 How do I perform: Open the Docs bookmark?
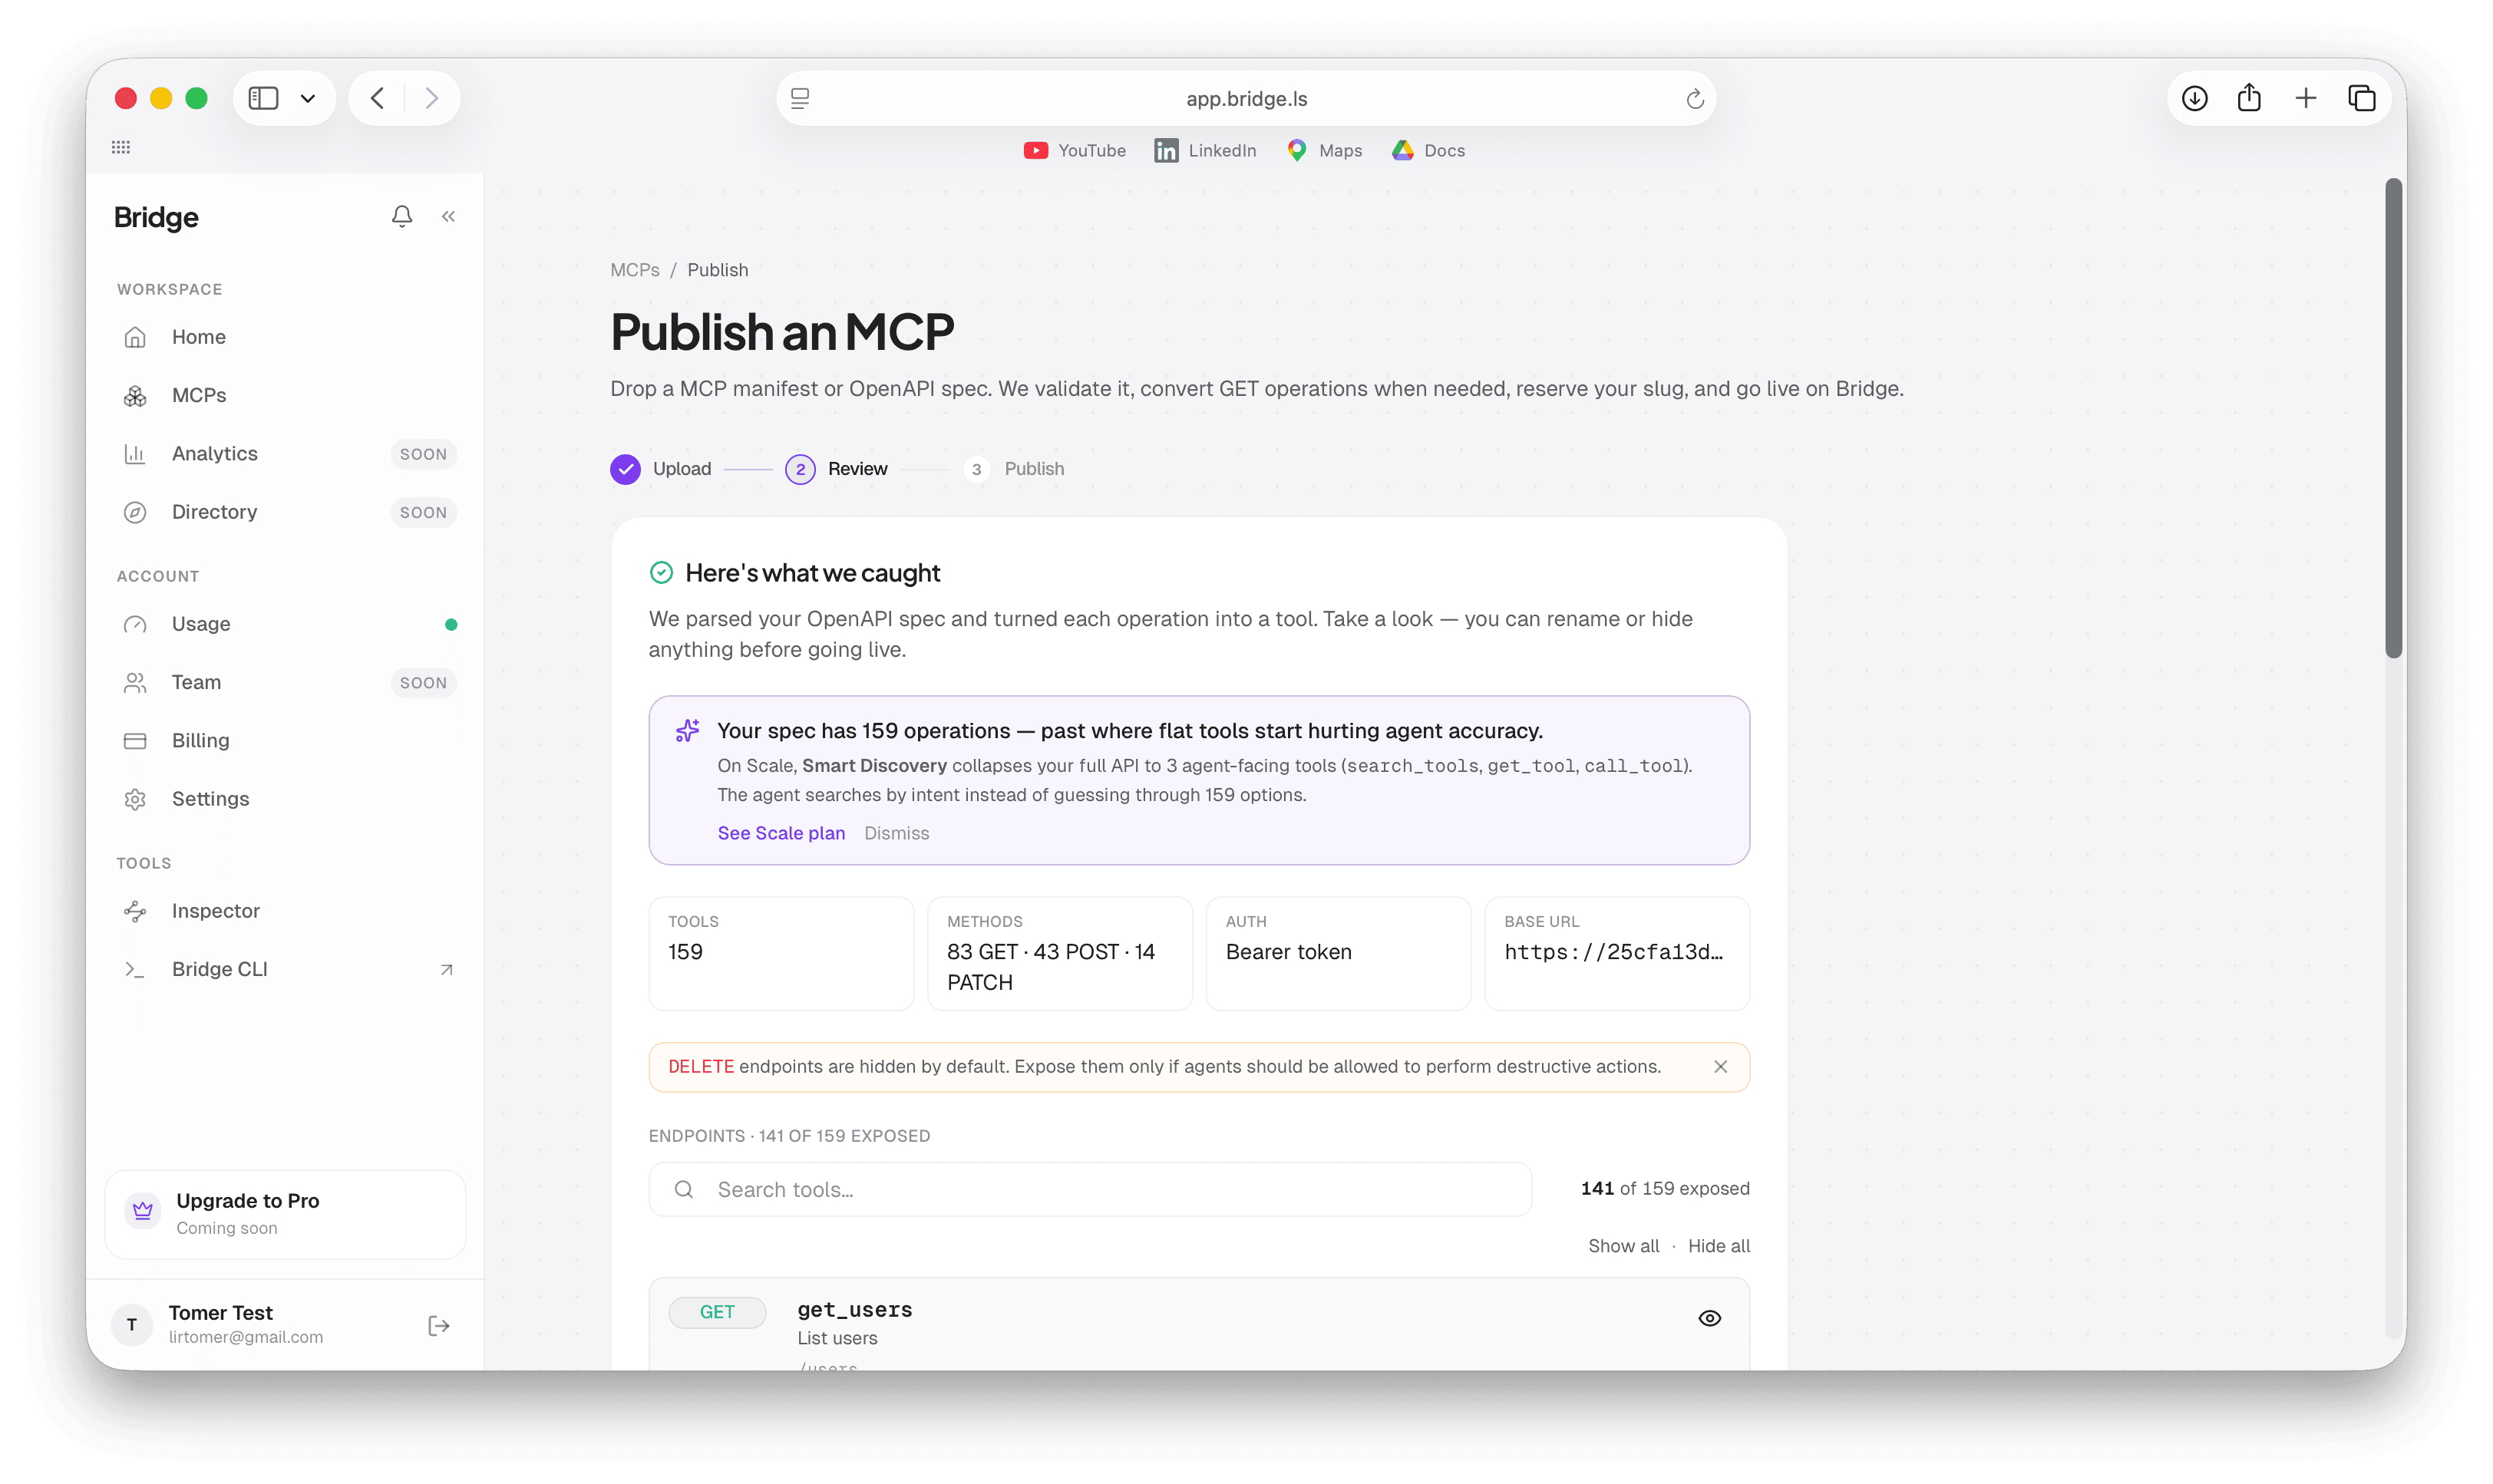pos(1428,150)
